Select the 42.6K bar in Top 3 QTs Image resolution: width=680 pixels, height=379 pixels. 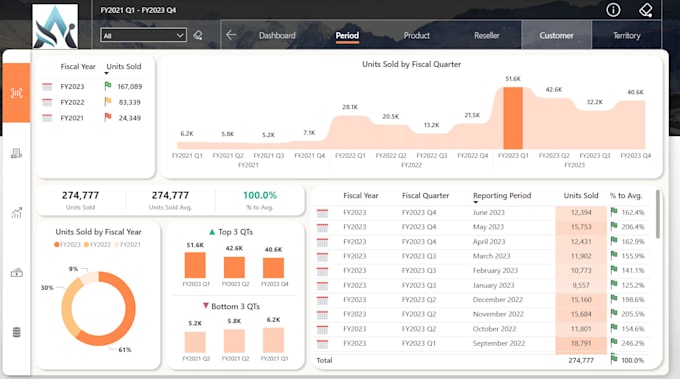click(234, 267)
